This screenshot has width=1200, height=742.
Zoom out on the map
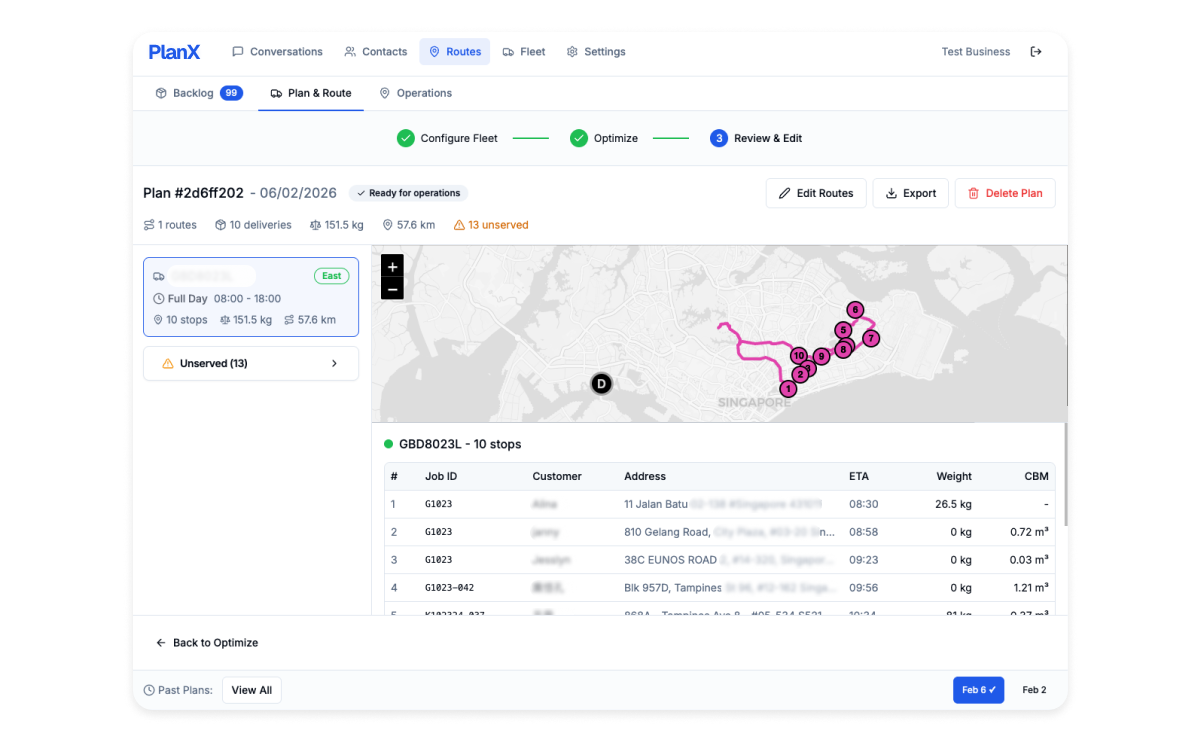coord(393,289)
